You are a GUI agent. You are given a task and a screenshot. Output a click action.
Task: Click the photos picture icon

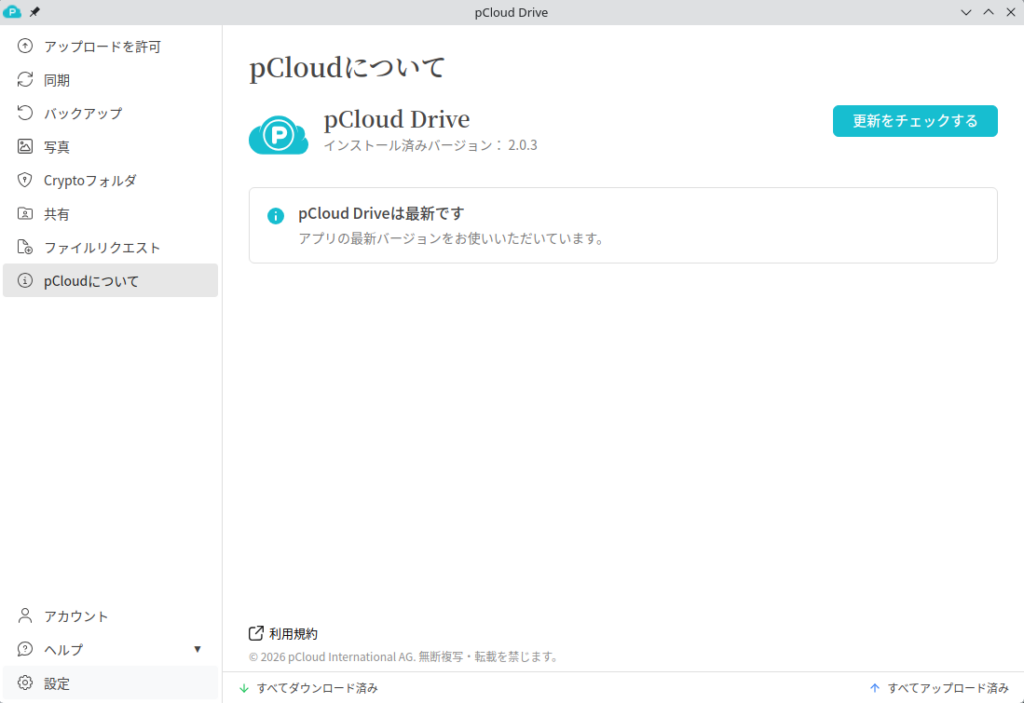tap(26, 147)
